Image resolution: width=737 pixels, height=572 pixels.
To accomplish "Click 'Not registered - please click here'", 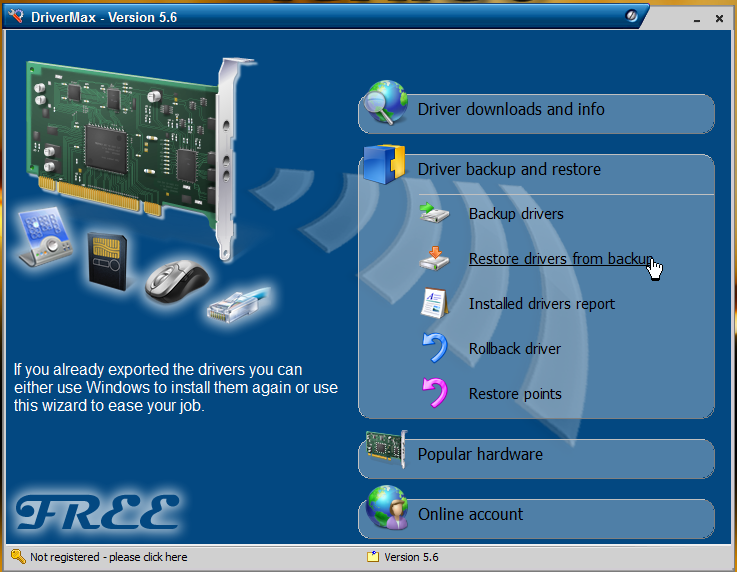I will pyautogui.click(x=108, y=557).
